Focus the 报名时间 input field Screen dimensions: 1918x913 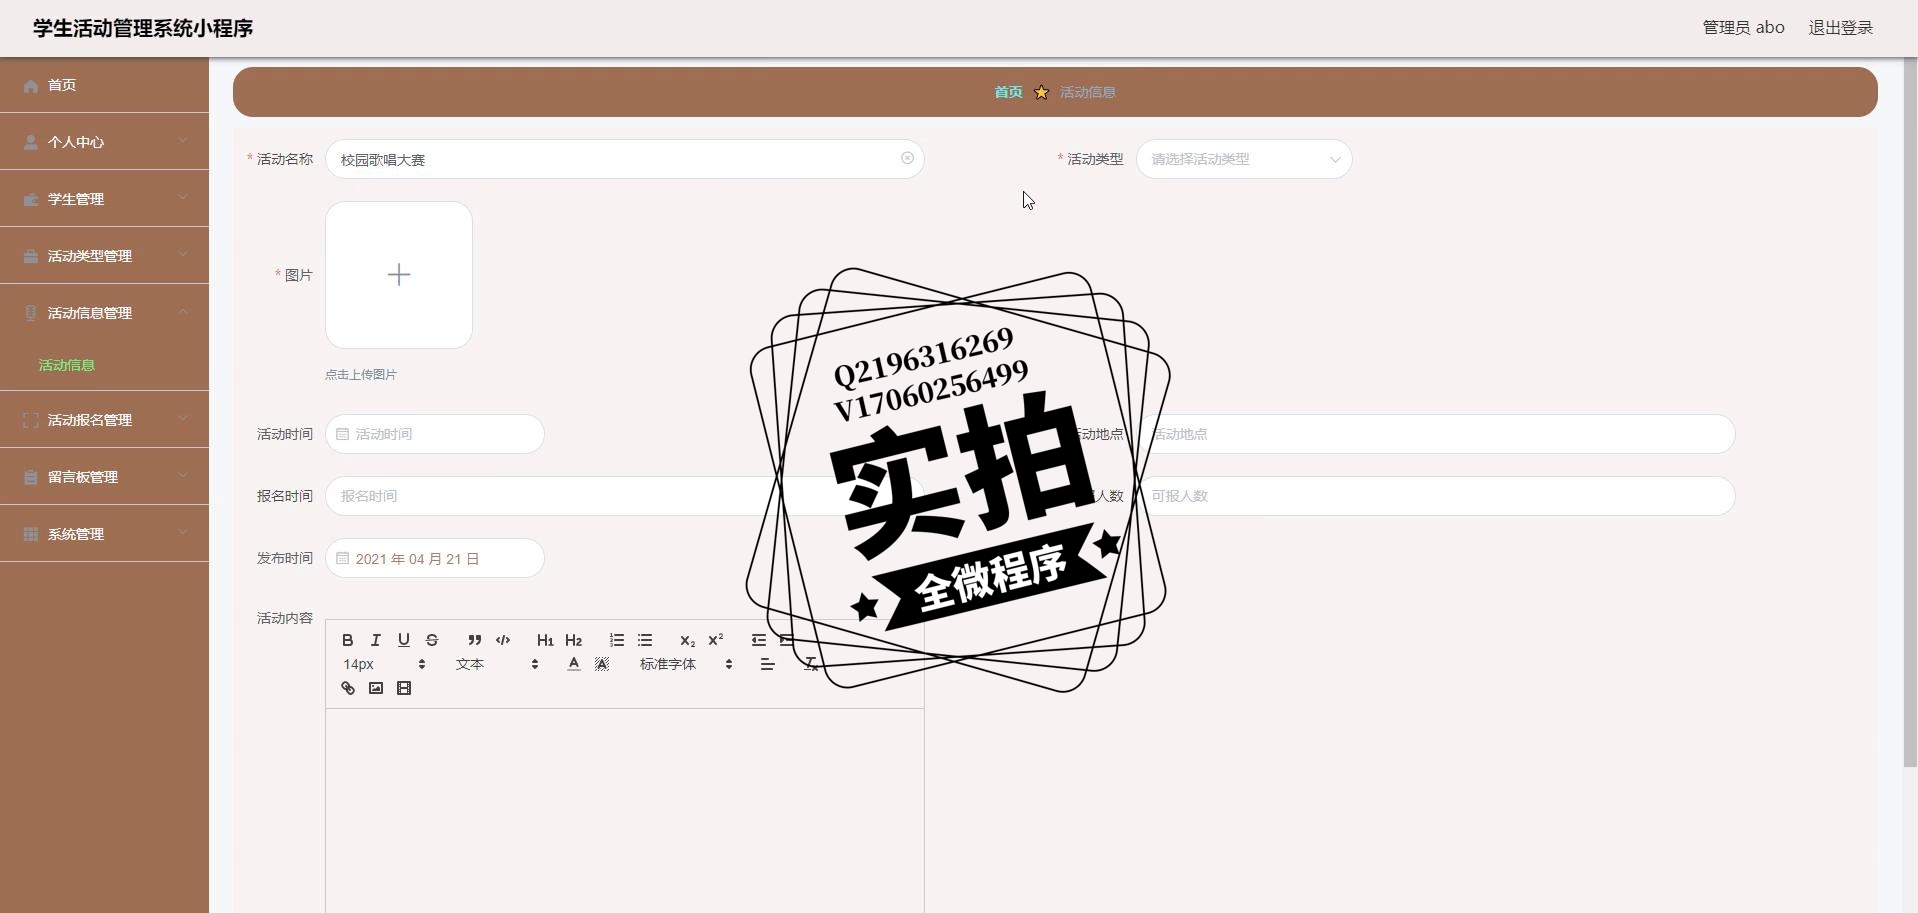pos(625,496)
